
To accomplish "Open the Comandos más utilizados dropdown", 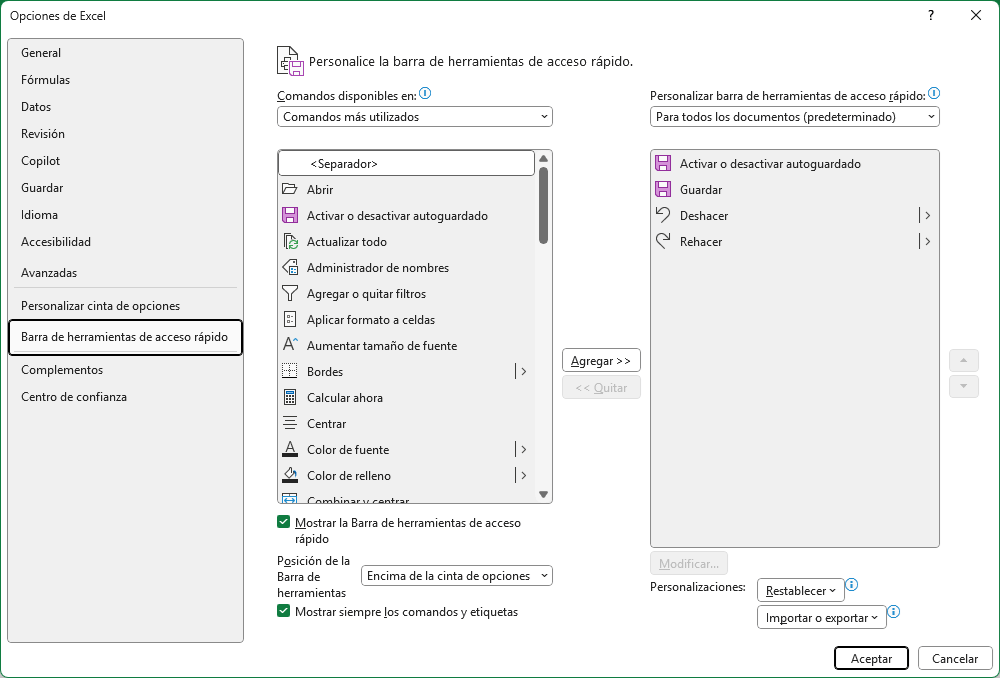I will click(x=415, y=117).
